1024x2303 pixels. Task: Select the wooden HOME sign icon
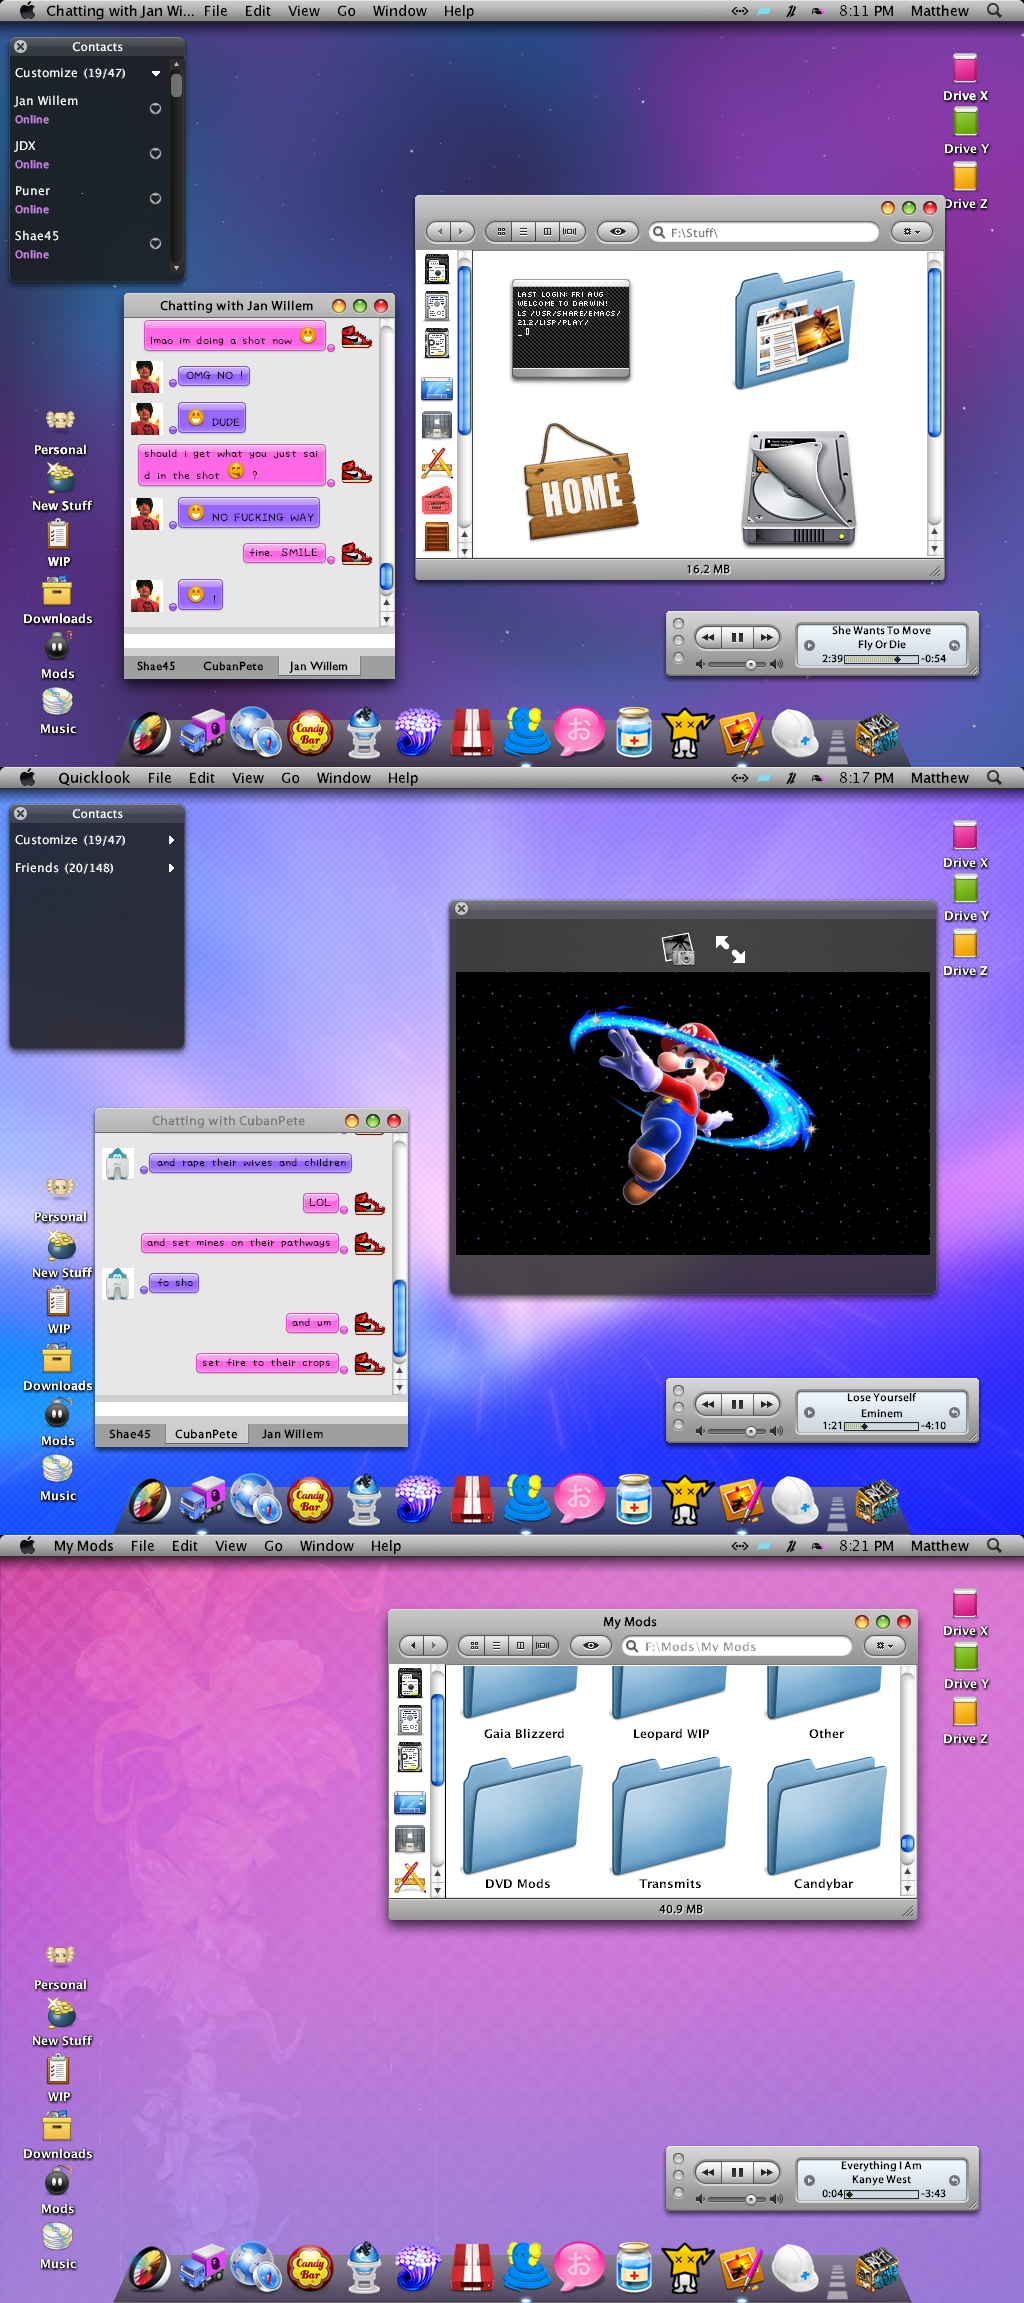(581, 483)
